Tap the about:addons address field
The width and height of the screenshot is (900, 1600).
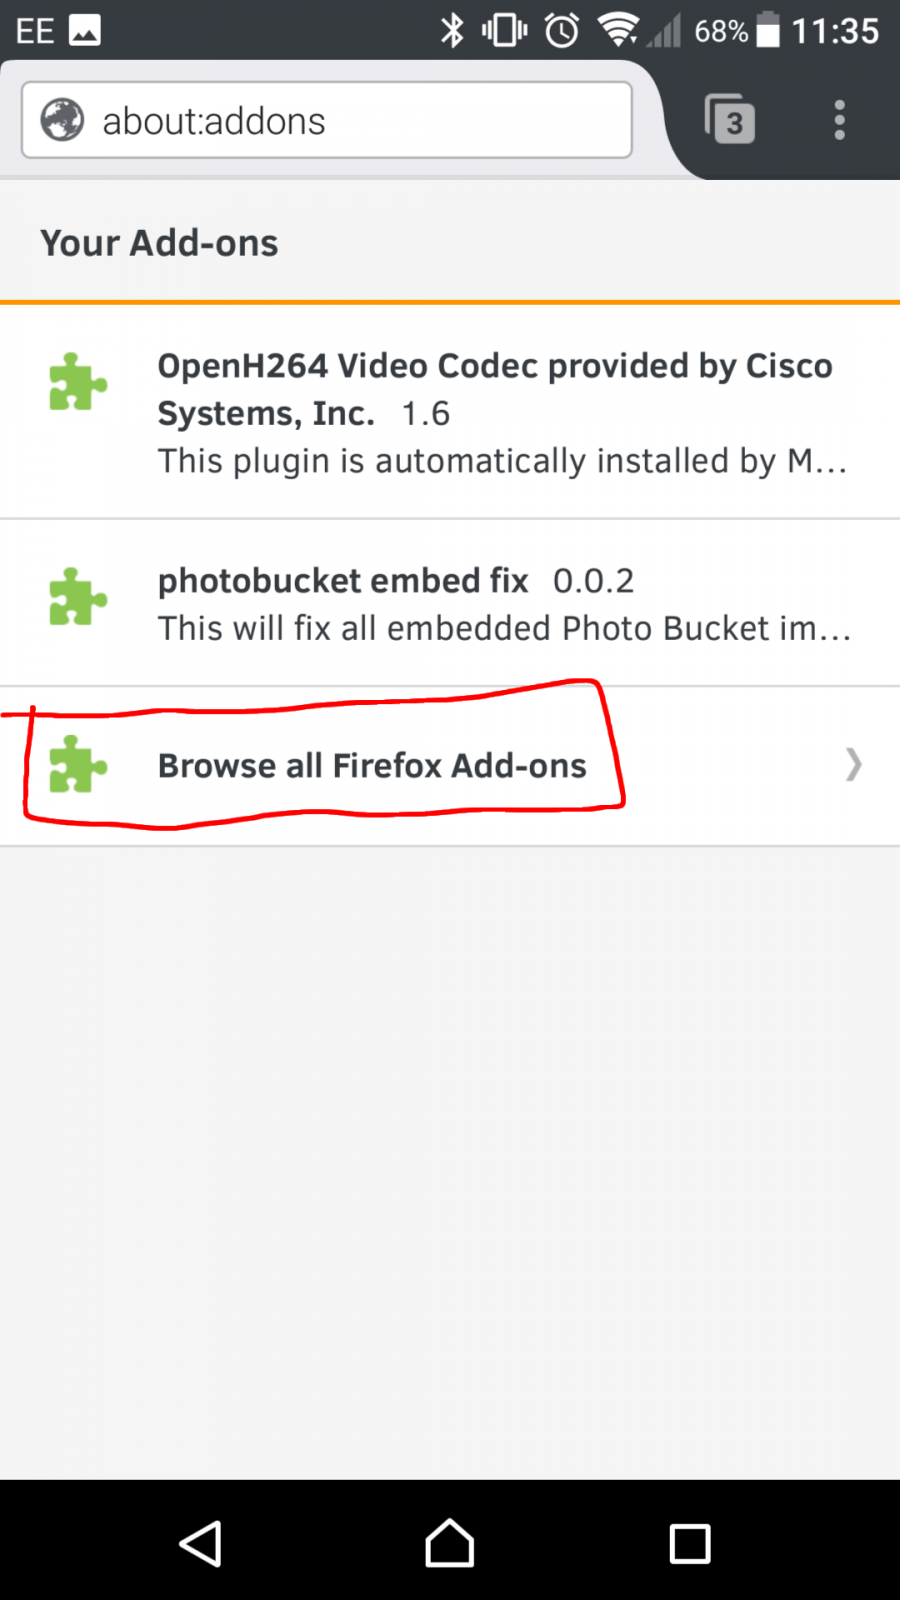(327, 120)
